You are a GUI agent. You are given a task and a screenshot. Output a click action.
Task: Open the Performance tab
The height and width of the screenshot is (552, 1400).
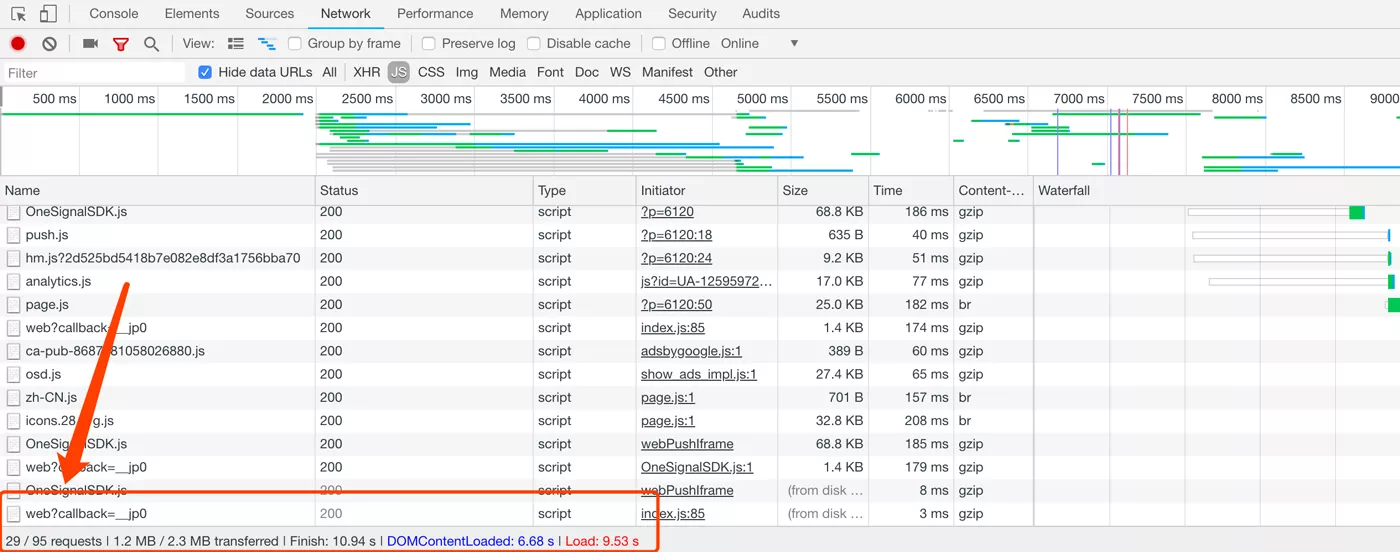coord(434,14)
